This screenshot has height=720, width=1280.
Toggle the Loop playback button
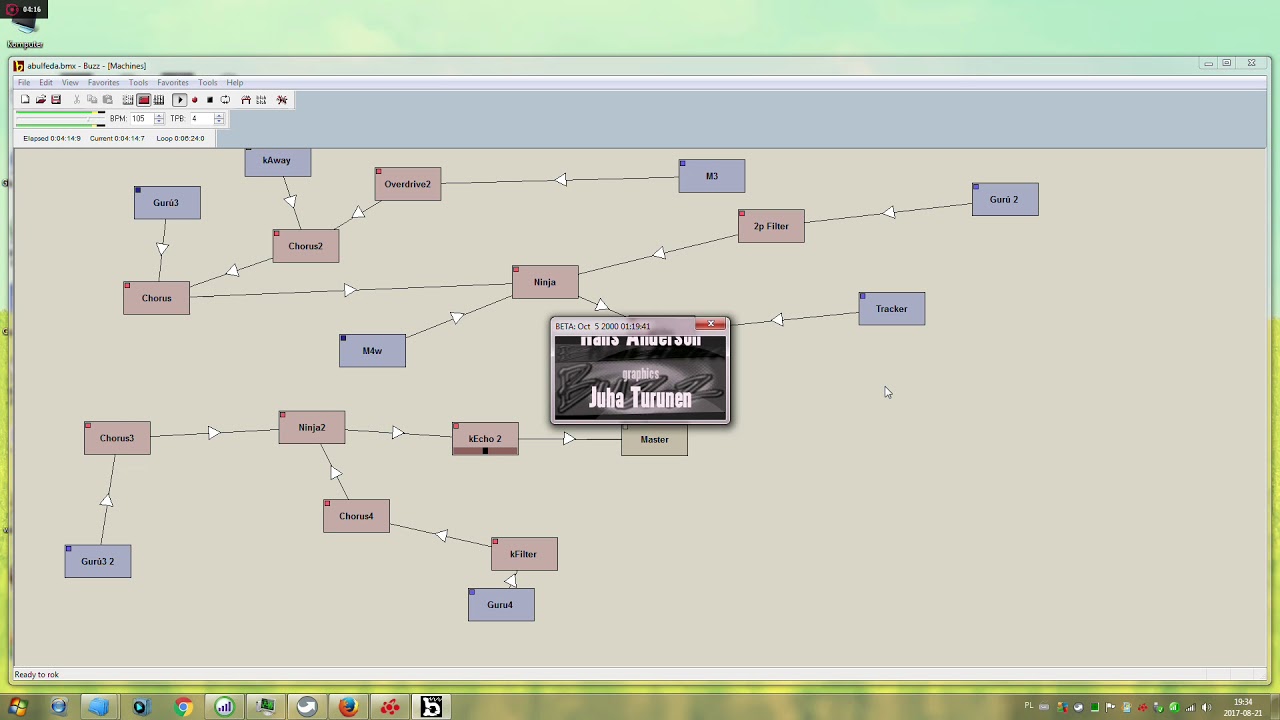(x=225, y=100)
